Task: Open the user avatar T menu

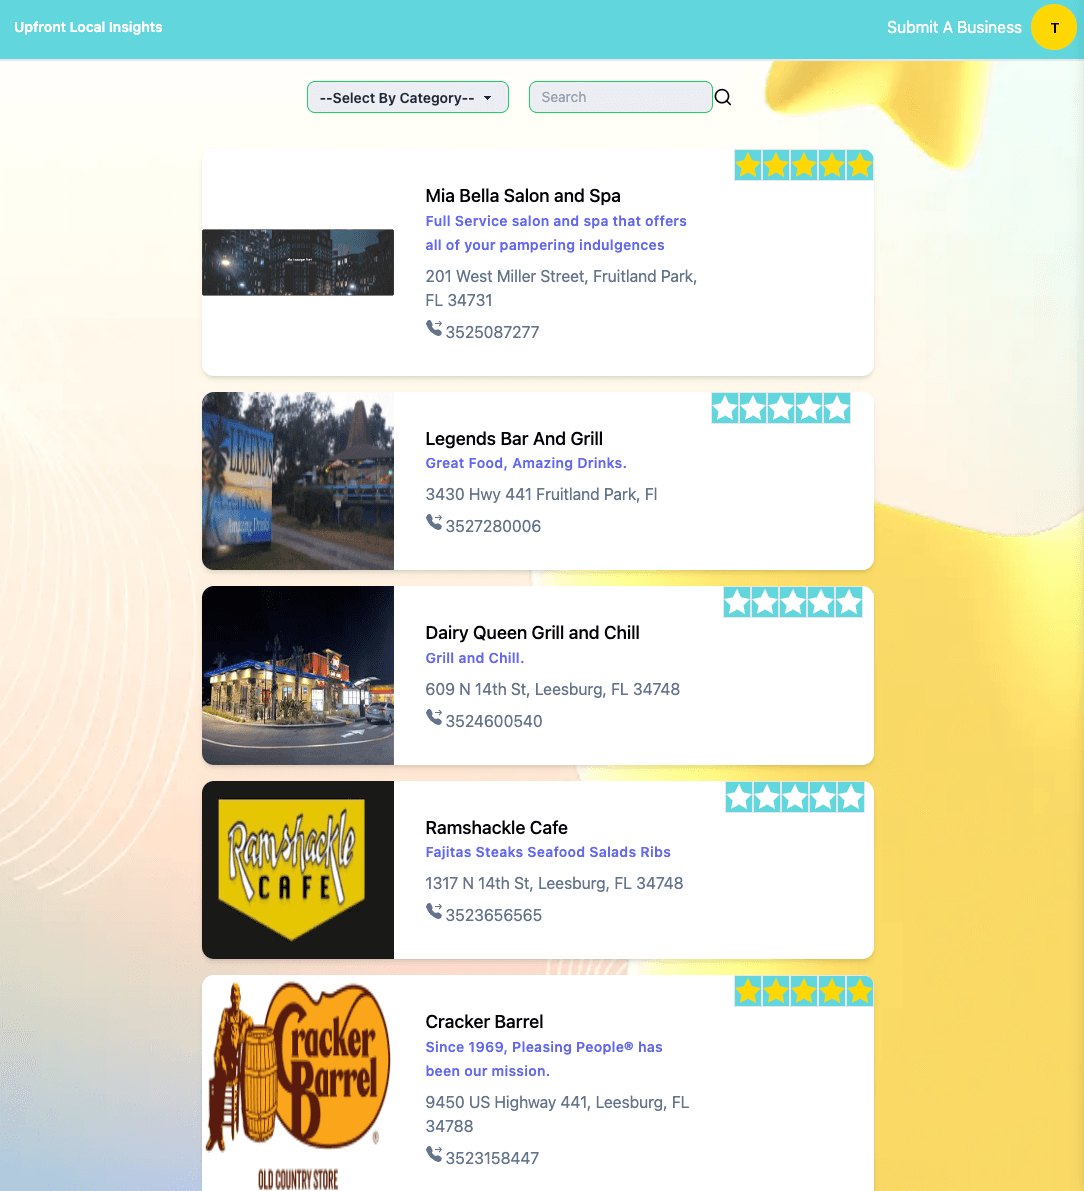Action: [x=1054, y=27]
